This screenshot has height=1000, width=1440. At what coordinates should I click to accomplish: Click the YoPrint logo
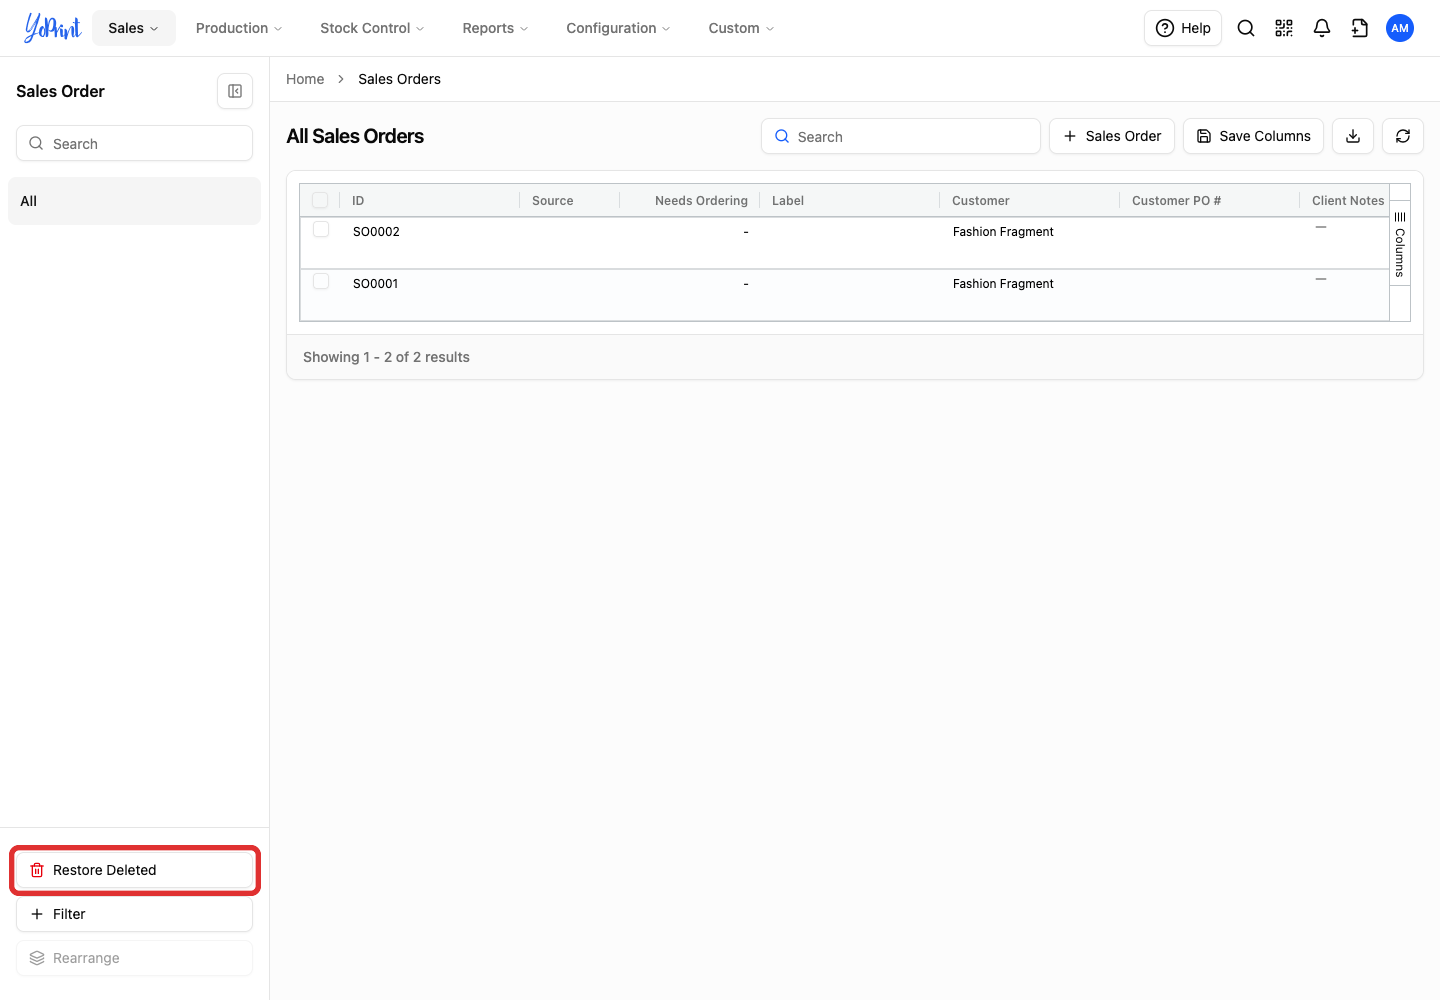click(x=52, y=28)
